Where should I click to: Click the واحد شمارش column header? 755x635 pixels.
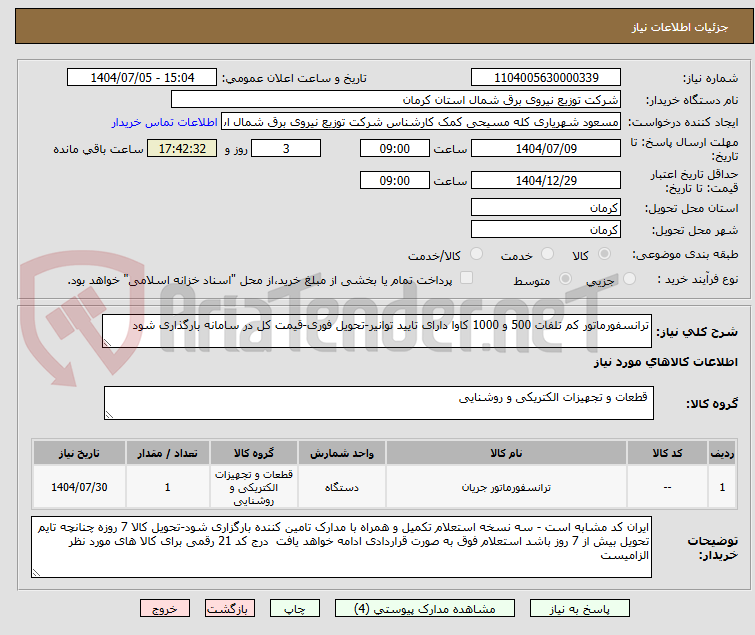pyautogui.click(x=342, y=453)
